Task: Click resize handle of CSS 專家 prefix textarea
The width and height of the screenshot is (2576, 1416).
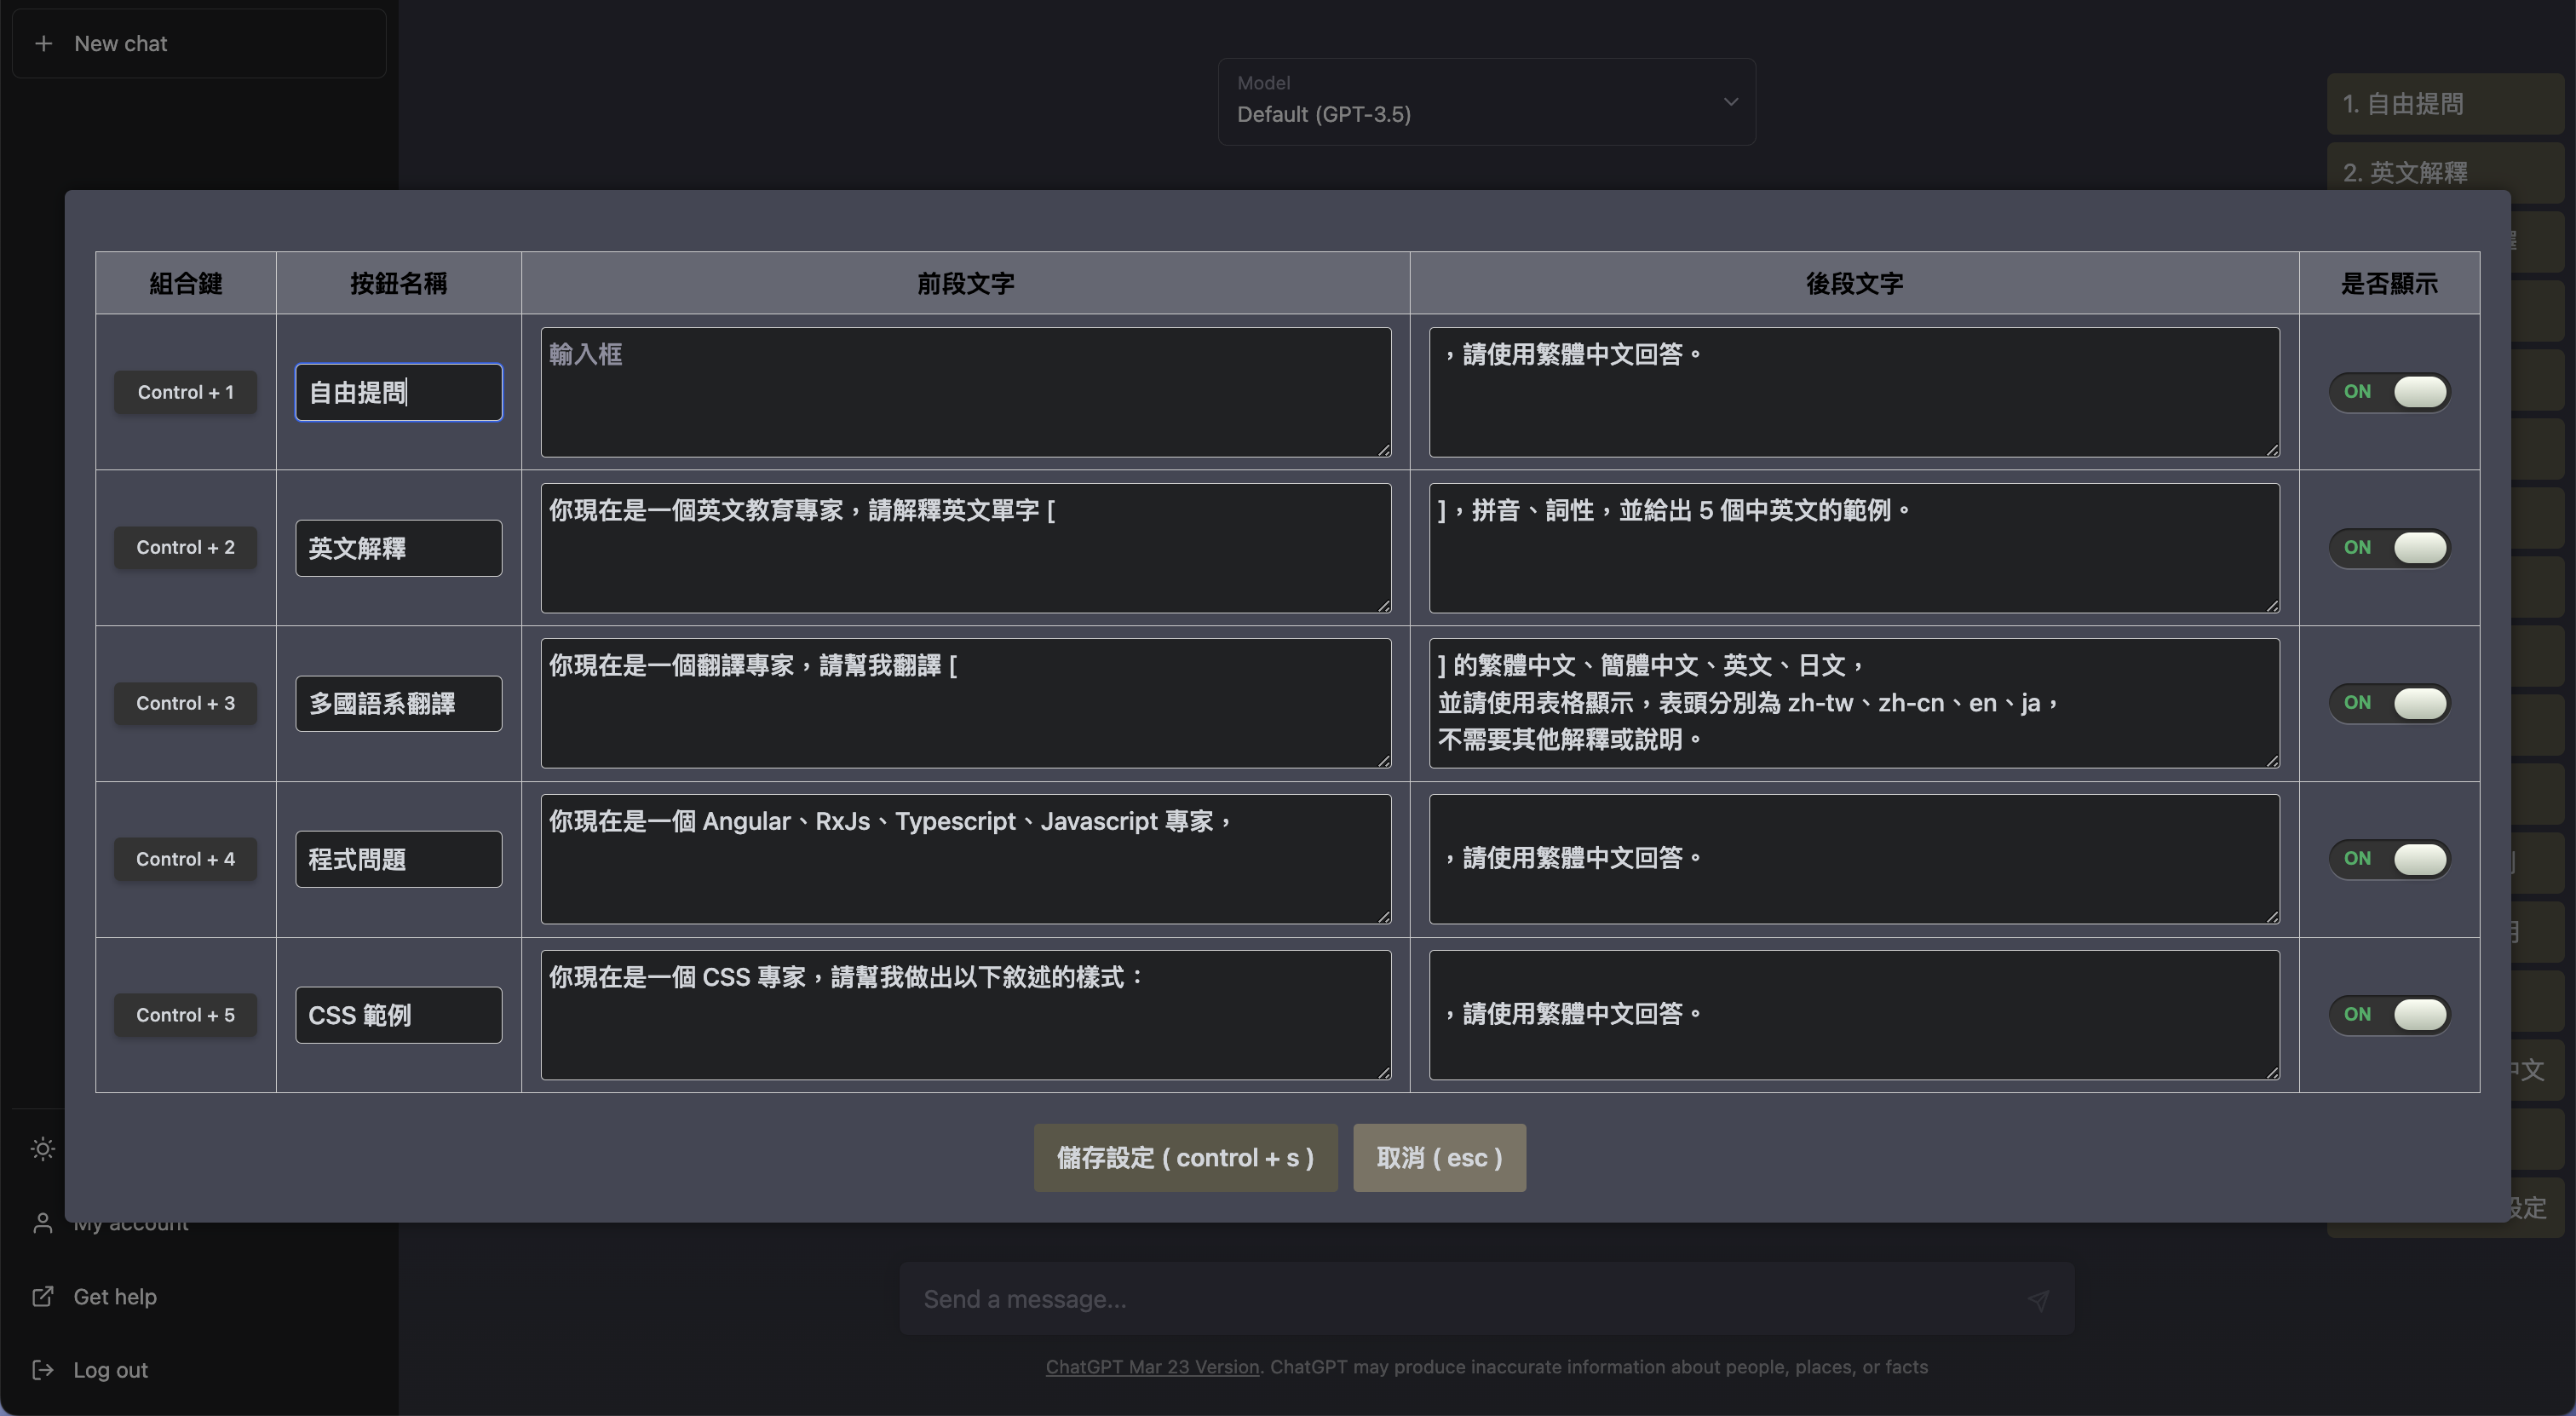Action: click(x=1384, y=1072)
